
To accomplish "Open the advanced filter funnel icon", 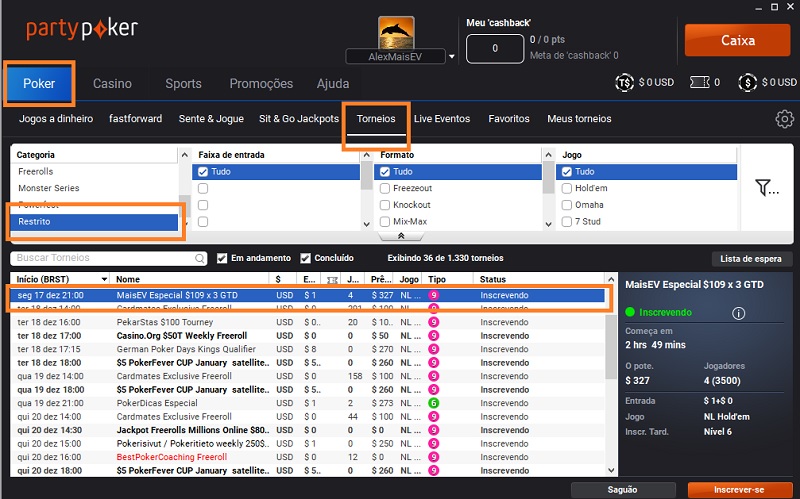I will click(766, 188).
